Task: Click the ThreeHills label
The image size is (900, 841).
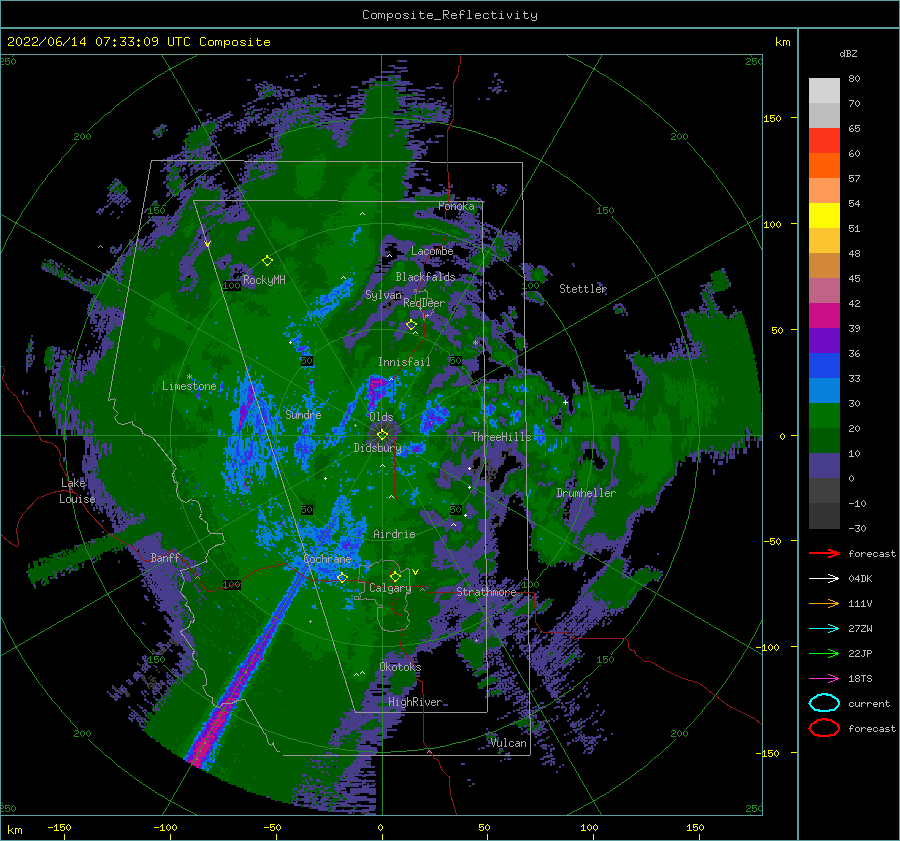Action: (x=502, y=437)
